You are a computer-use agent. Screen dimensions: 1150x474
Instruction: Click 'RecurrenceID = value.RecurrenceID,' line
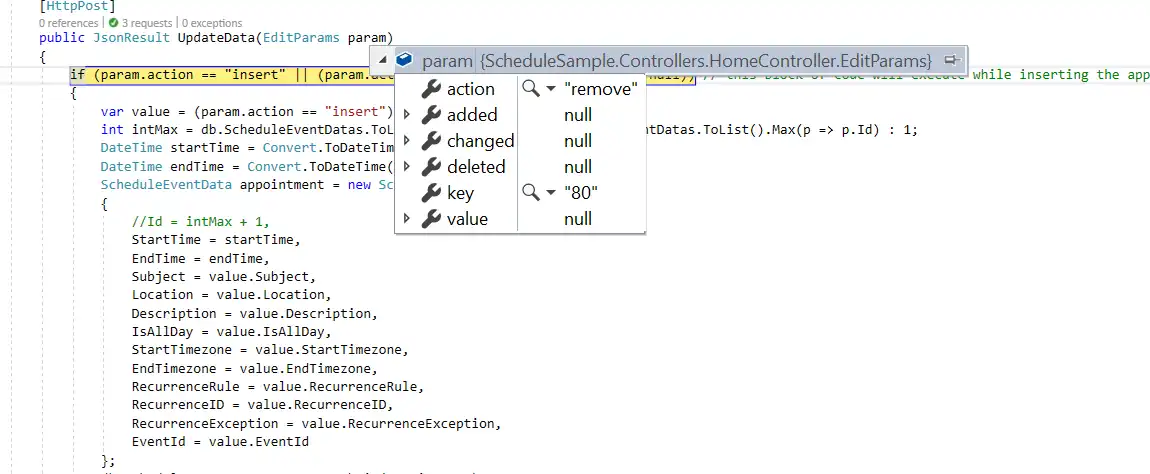click(263, 405)
